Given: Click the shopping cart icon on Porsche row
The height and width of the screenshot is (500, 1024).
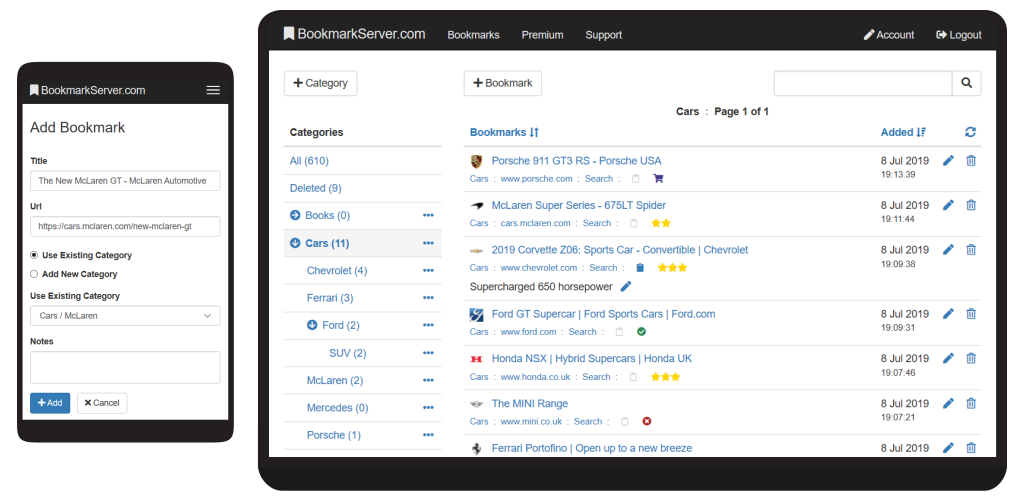Looking at the screenshot, I should [658, 179].
